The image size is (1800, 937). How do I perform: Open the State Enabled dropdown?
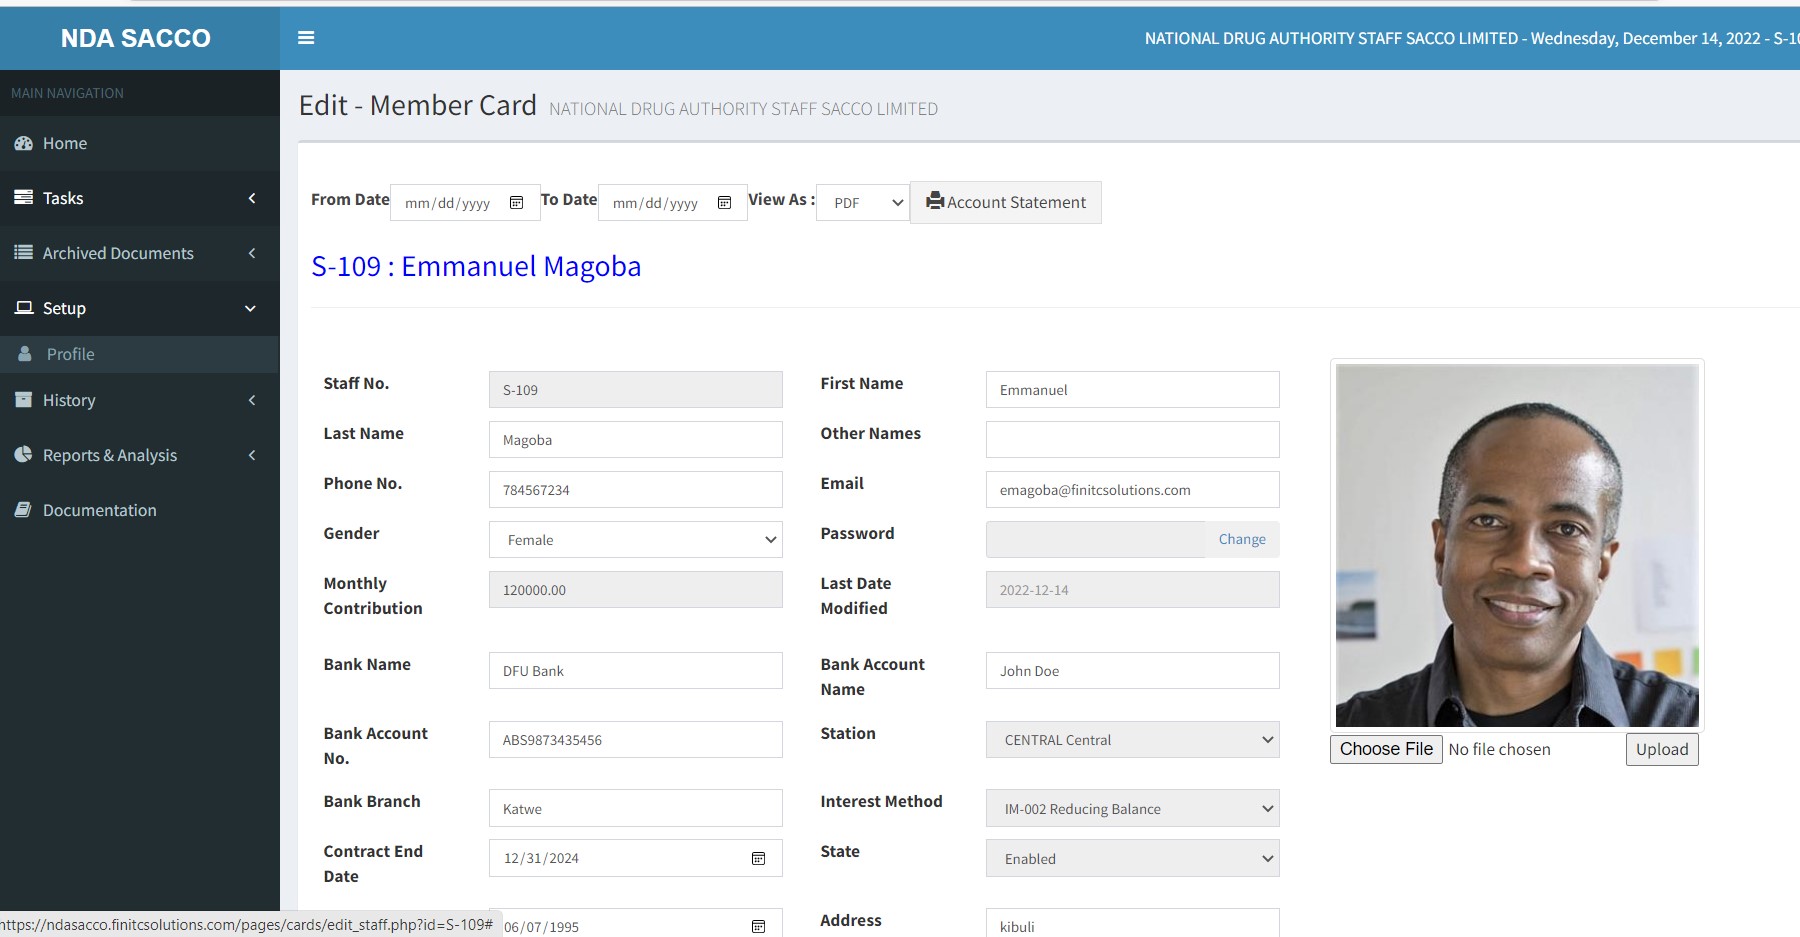click(1132, 859)
